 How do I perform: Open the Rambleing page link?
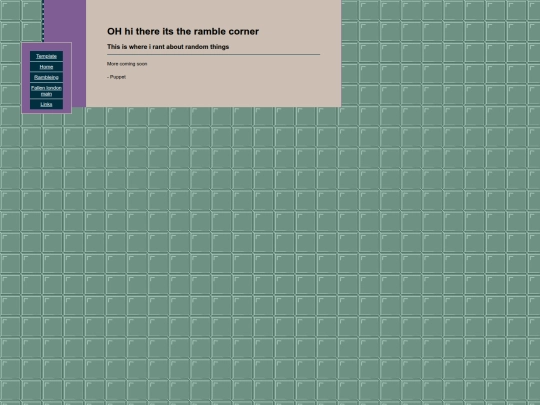coord(46,77)
